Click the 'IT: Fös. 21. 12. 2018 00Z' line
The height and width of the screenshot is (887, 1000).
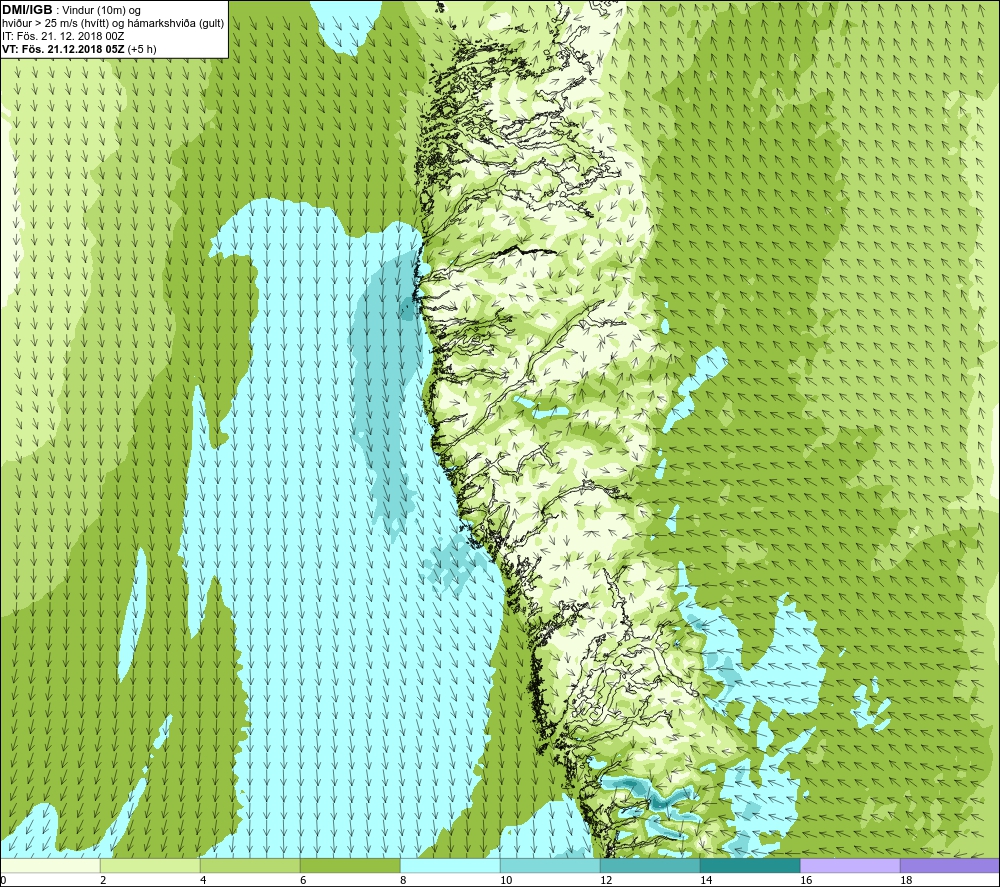pyautogui.click(x=62, y=36)
